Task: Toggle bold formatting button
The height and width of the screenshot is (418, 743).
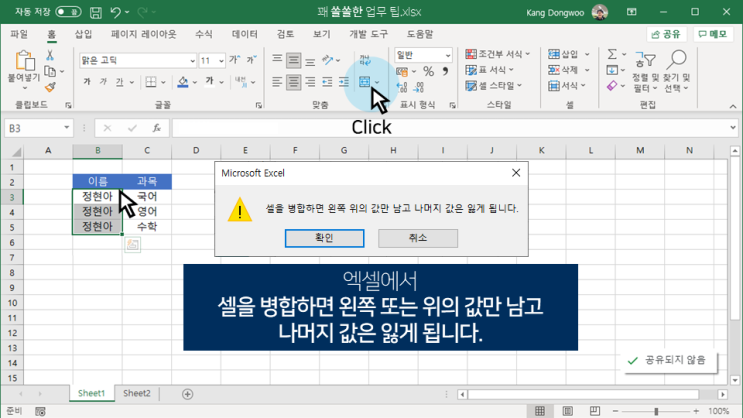Action: [87, 82]
